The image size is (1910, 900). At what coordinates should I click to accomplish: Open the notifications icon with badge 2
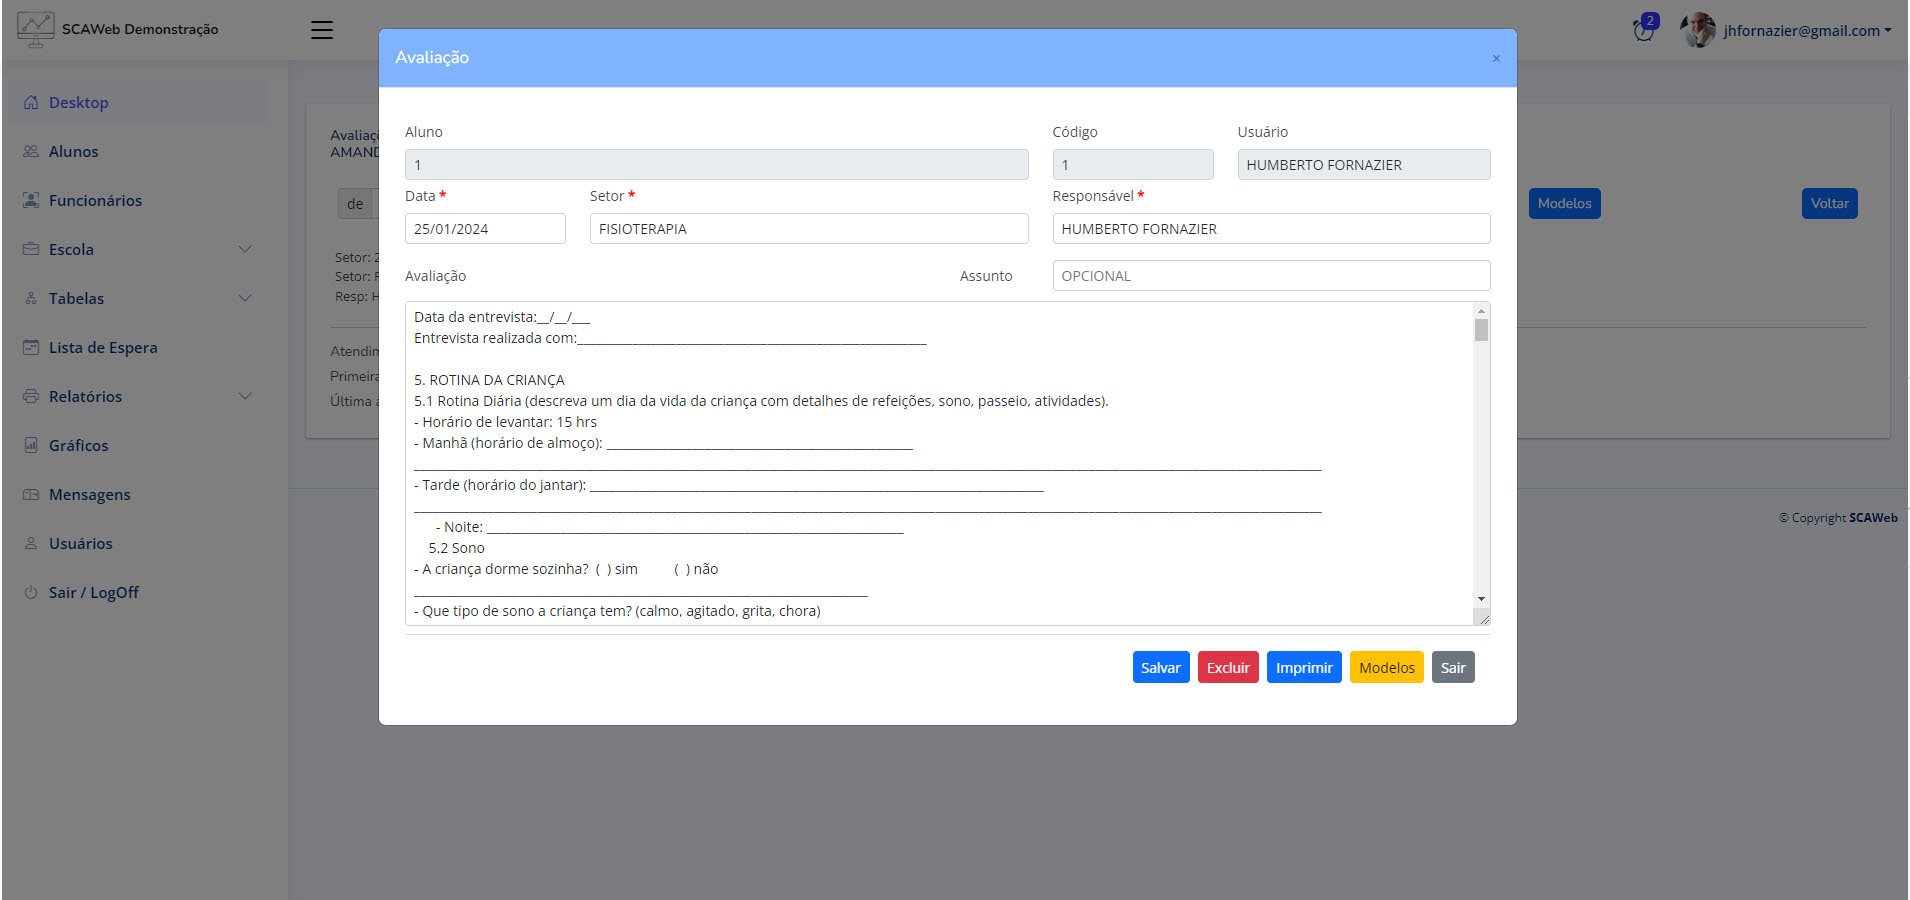pos(1644,29)
